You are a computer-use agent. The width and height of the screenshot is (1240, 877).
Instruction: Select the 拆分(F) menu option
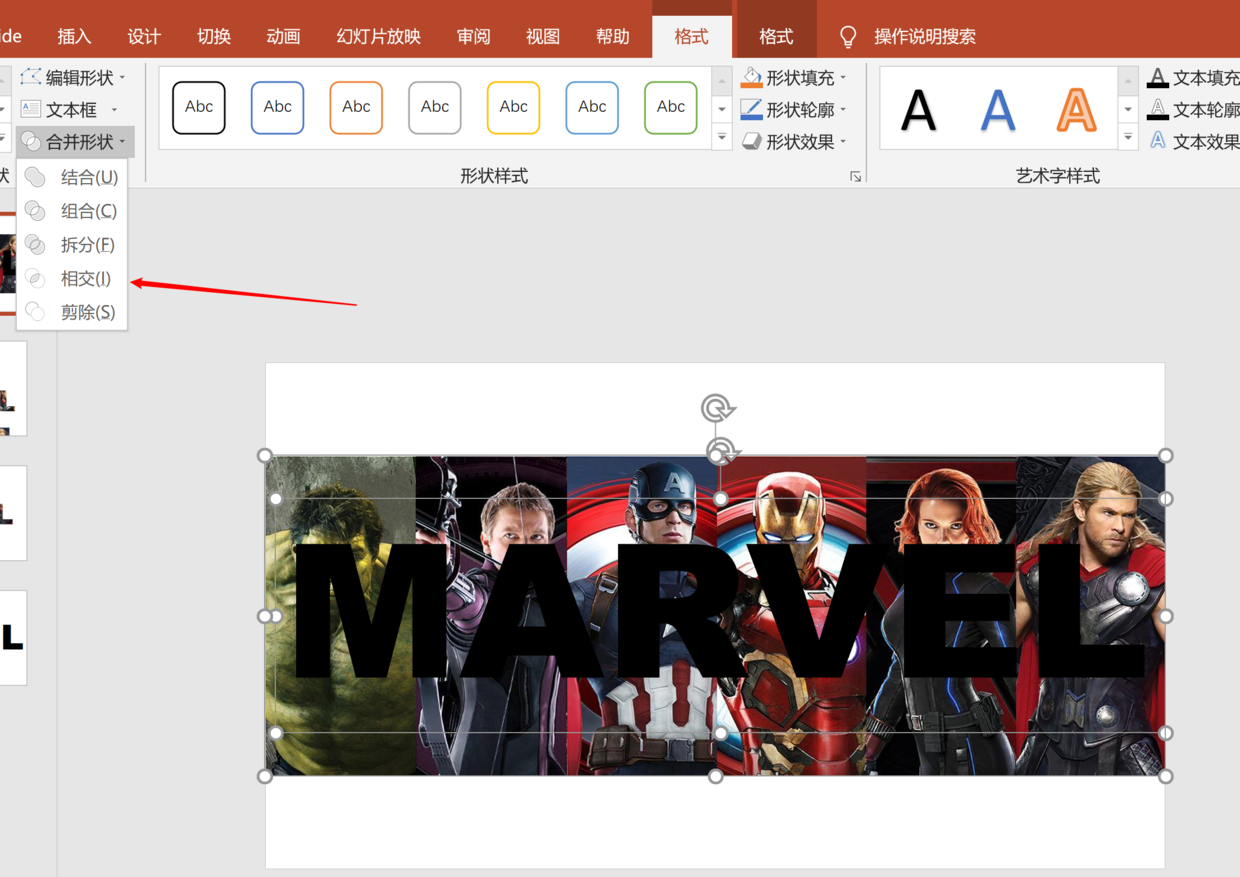coord(72,245)
